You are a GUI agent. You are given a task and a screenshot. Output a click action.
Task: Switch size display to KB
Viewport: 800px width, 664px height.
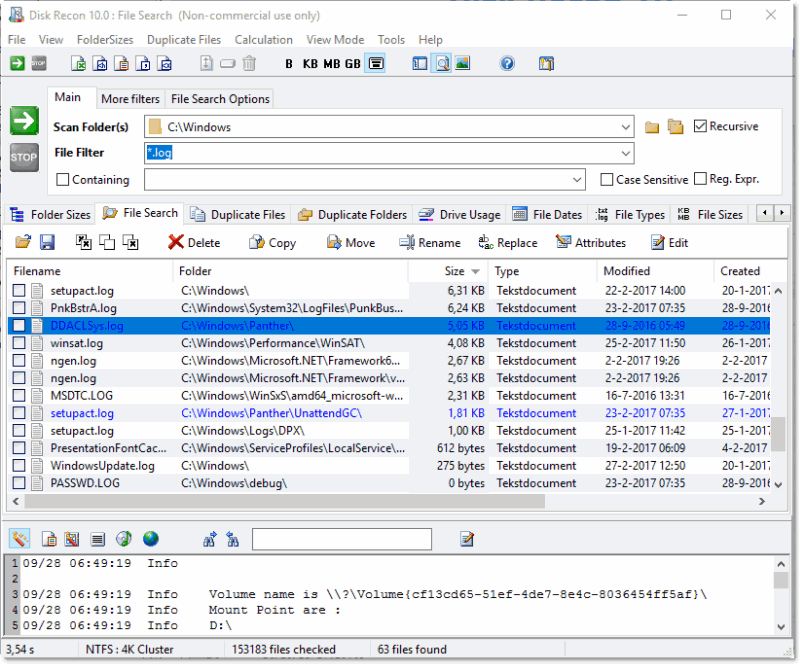310,64
